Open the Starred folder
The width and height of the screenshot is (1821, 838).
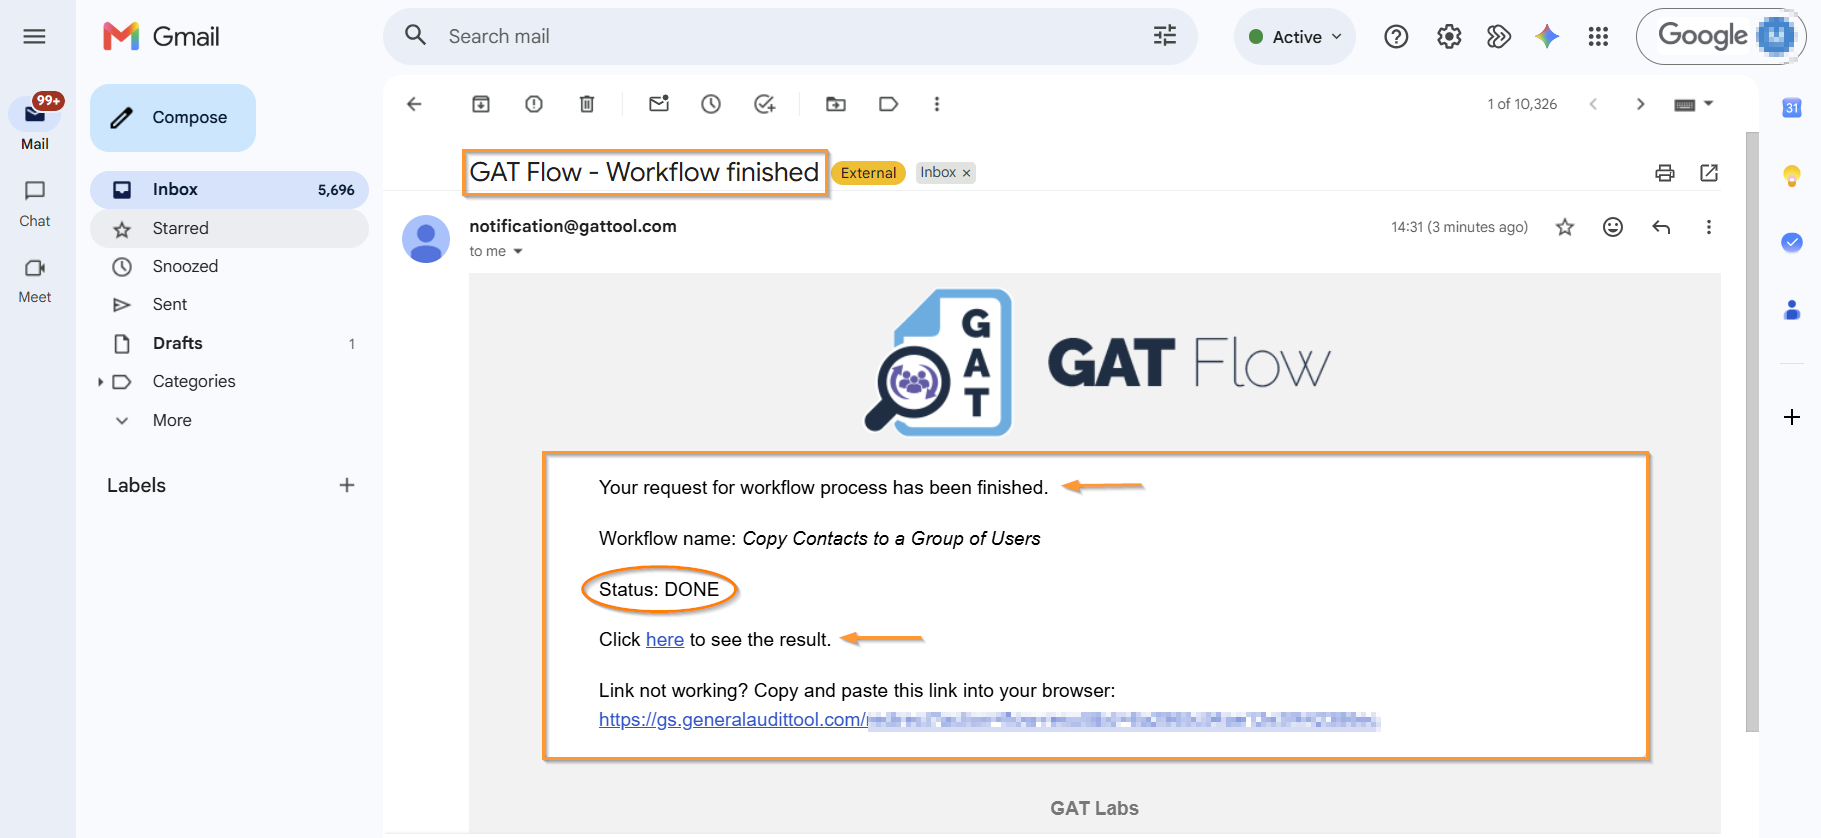[229, 228]
